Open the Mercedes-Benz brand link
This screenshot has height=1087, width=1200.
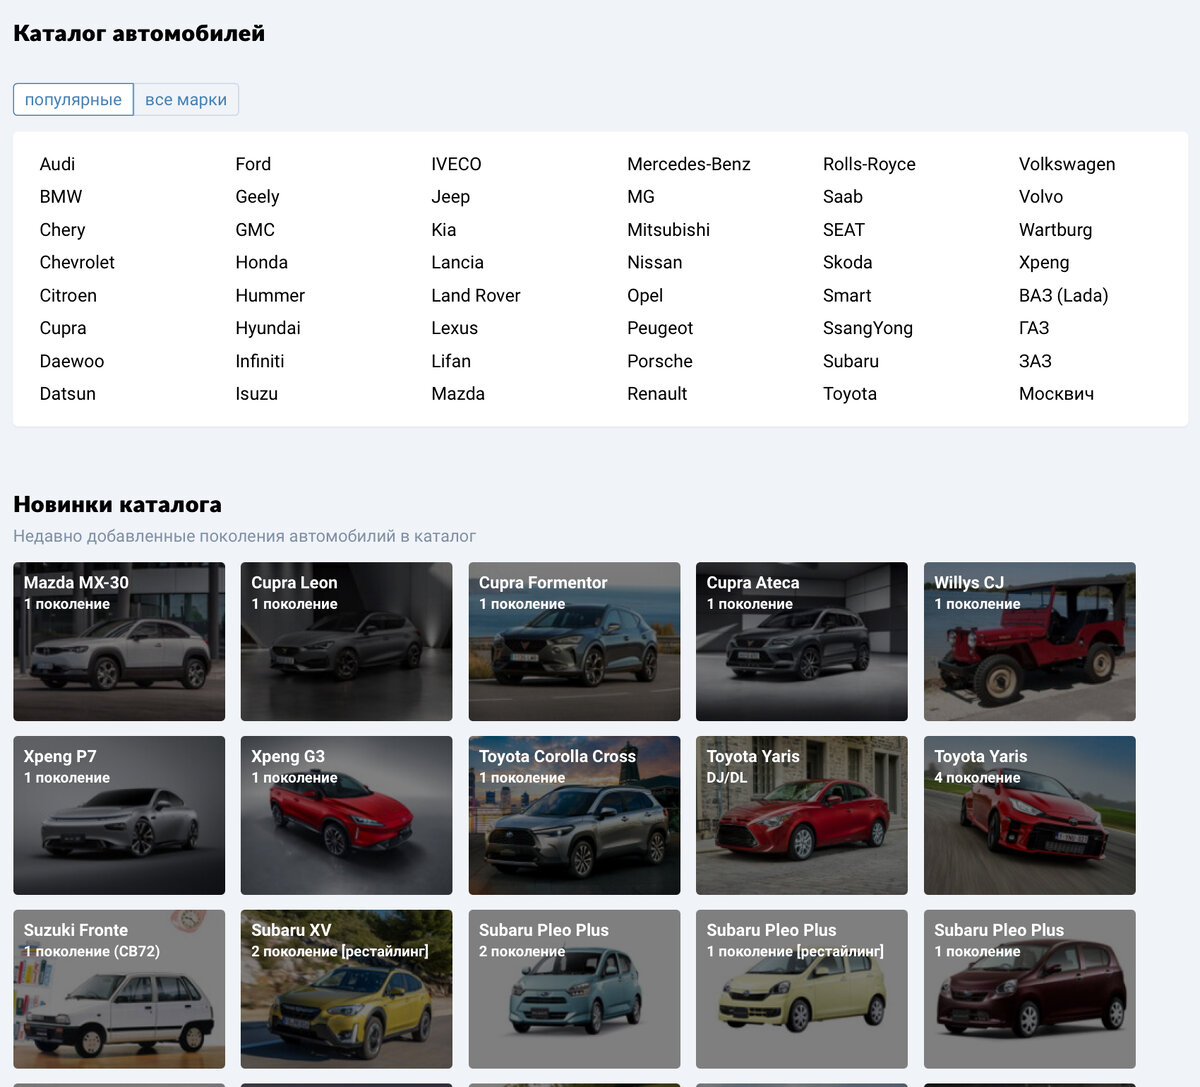click(689, 164)
